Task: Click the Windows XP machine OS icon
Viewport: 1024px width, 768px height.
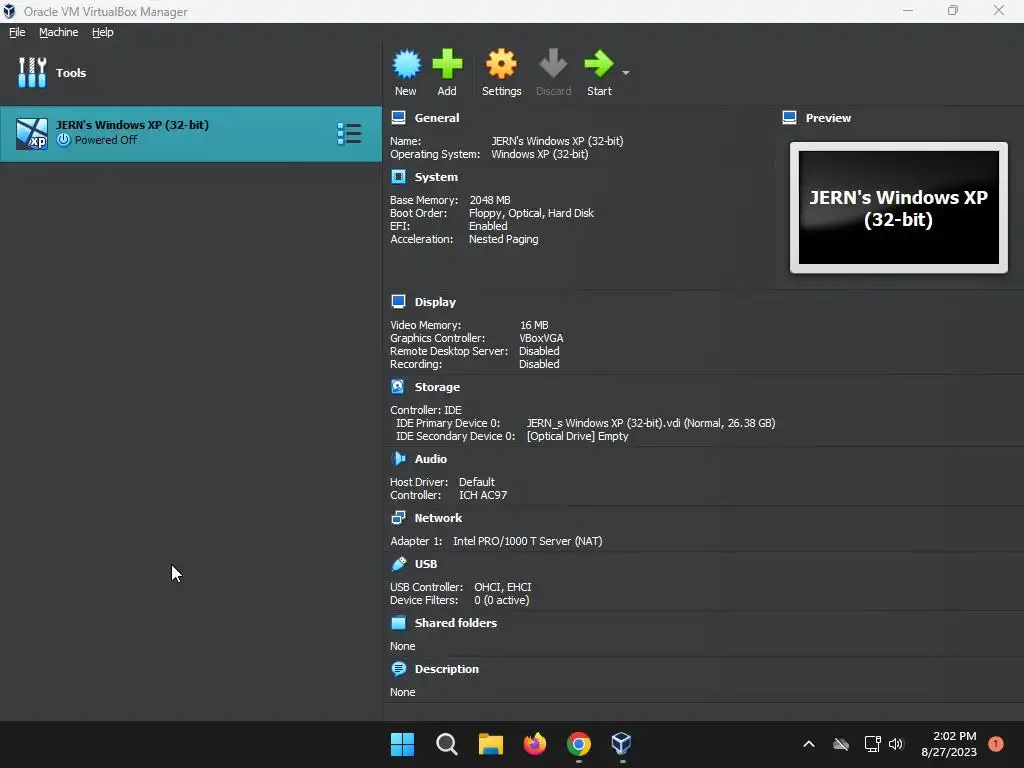Action: (x=31, y=134)
